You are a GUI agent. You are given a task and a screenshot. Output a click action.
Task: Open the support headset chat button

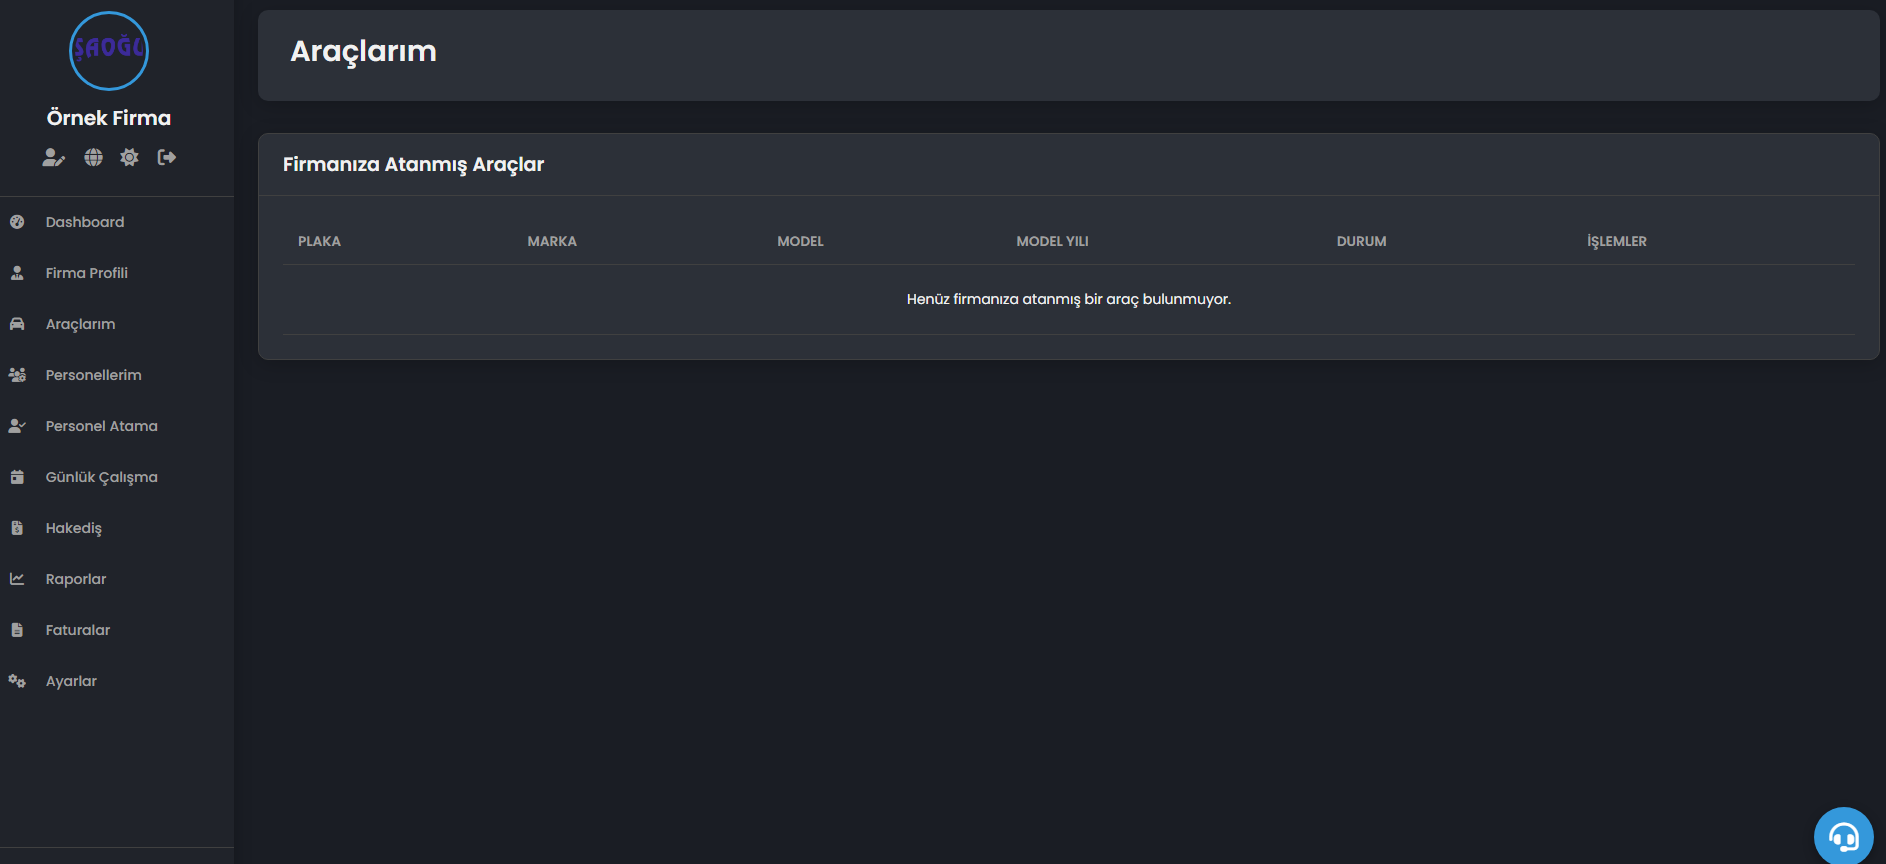(x=1844, y=837)
